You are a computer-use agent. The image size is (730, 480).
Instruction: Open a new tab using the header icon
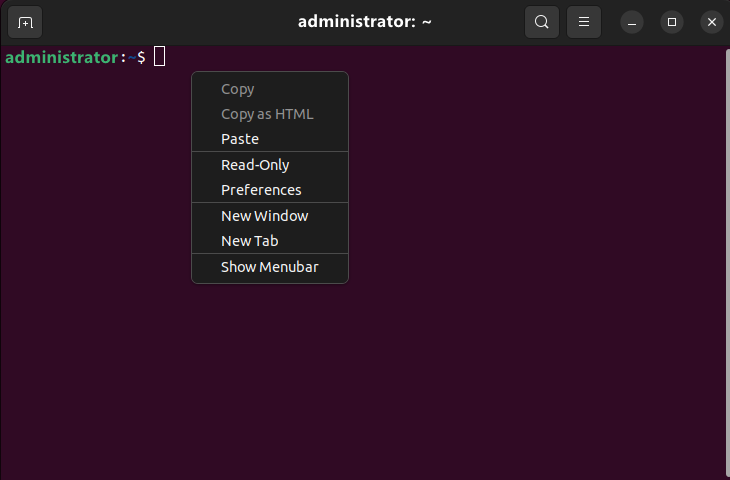[25, 22]
